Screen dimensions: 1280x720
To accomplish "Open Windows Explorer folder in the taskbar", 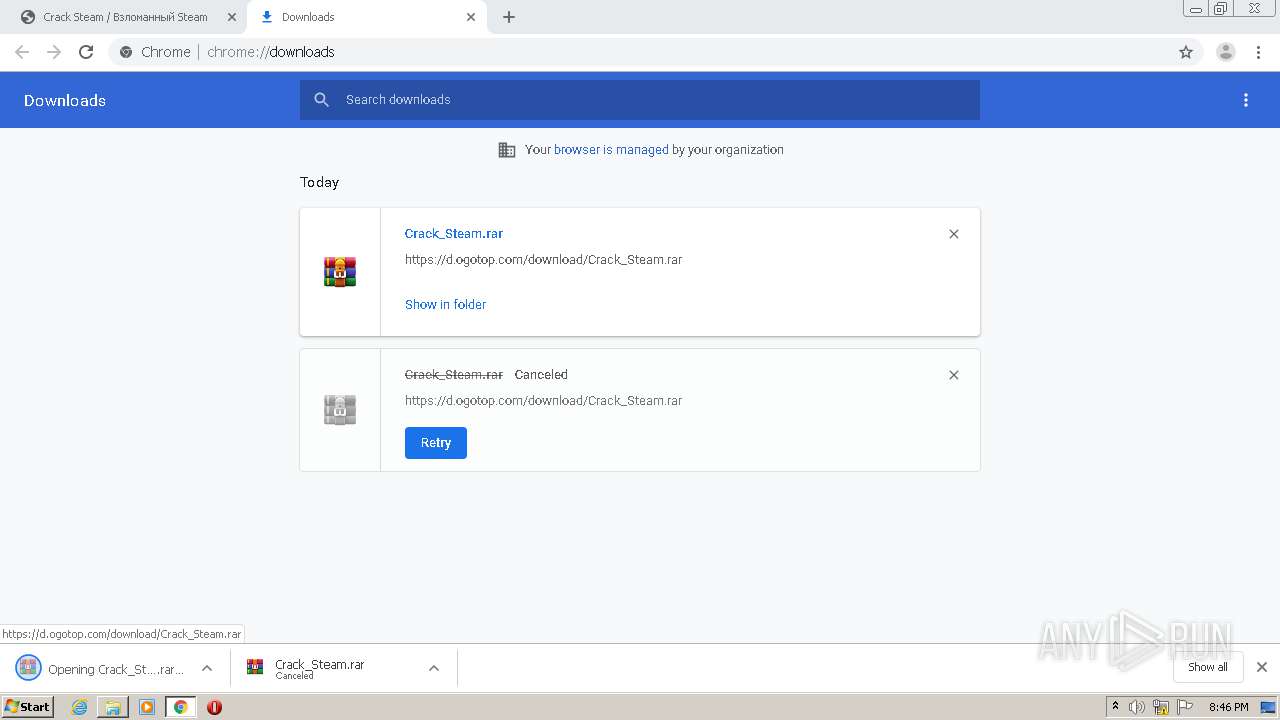I will 113,707.
